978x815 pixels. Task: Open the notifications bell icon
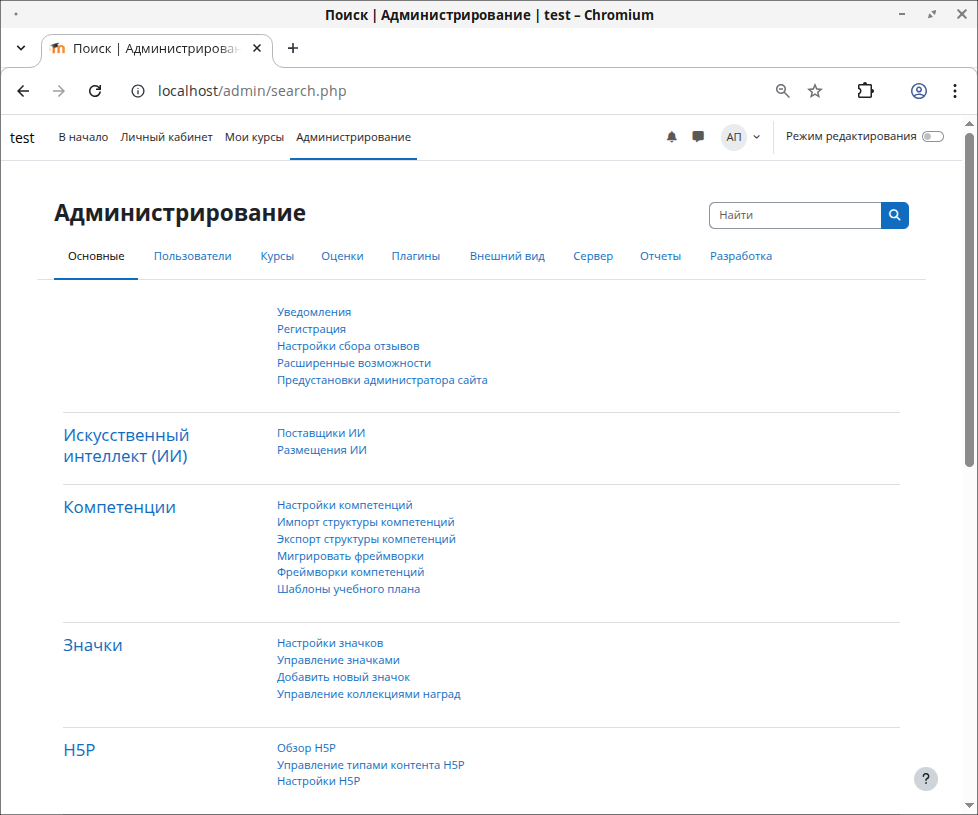click(x=672, y=137)
